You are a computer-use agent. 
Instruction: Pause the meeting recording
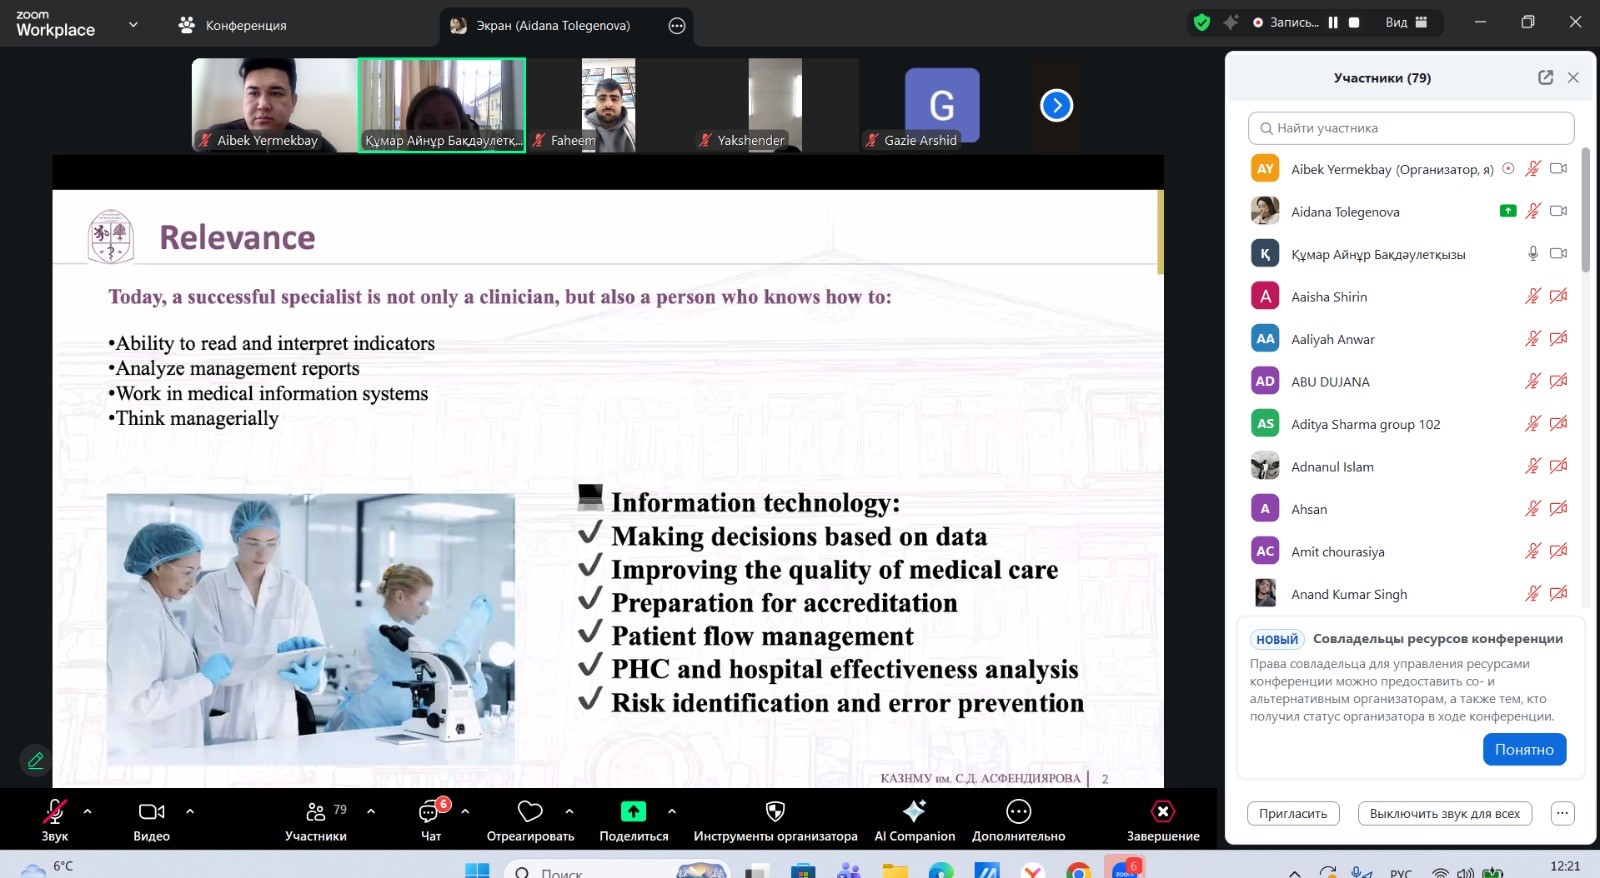pos(1333,22)
